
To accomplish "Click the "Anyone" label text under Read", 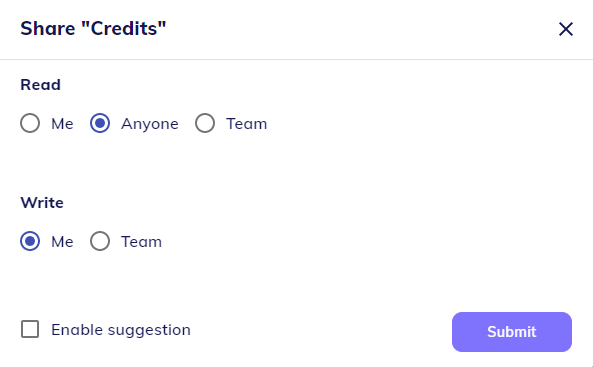I will 150,124.
